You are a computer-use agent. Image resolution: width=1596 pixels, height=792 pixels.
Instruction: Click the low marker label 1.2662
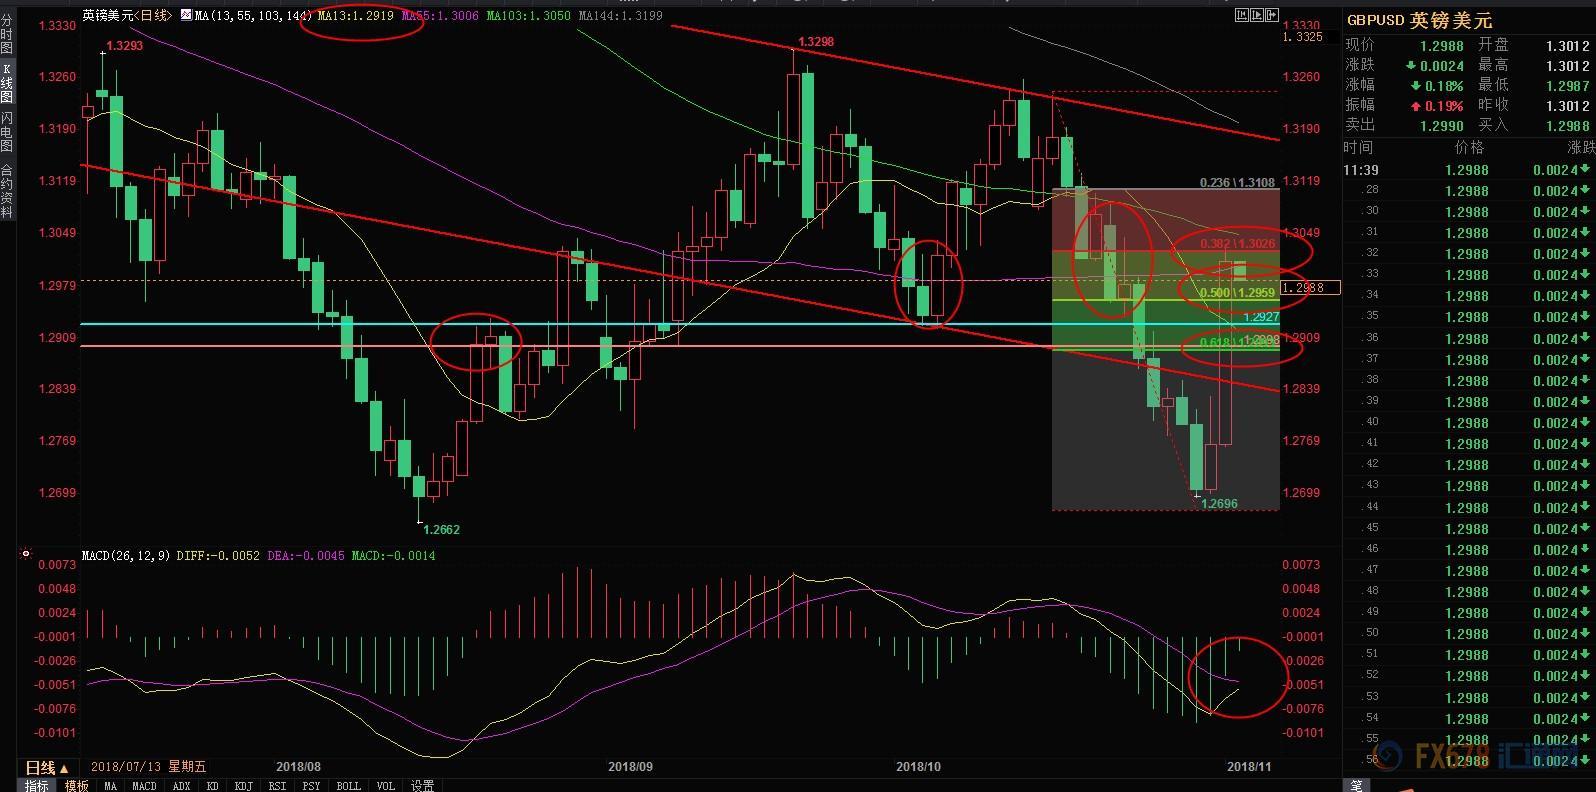point(442,529)
